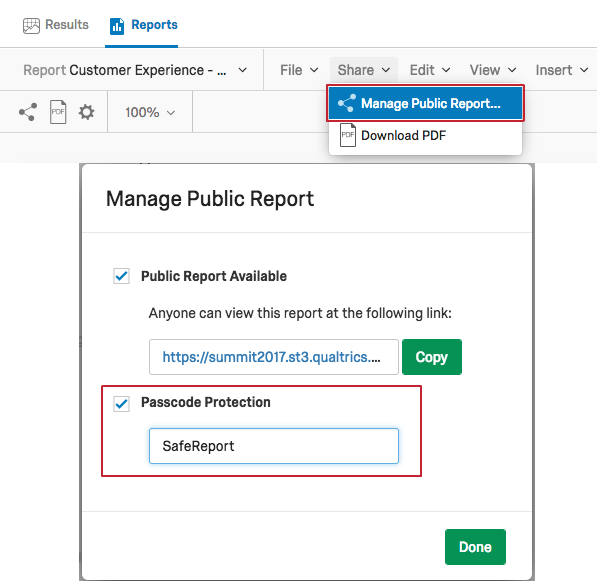This screenshot has height=581, width=597.
Task: Click the Manage Public Report dialog title
Action: pyautogui.click(x=210, y=199)
